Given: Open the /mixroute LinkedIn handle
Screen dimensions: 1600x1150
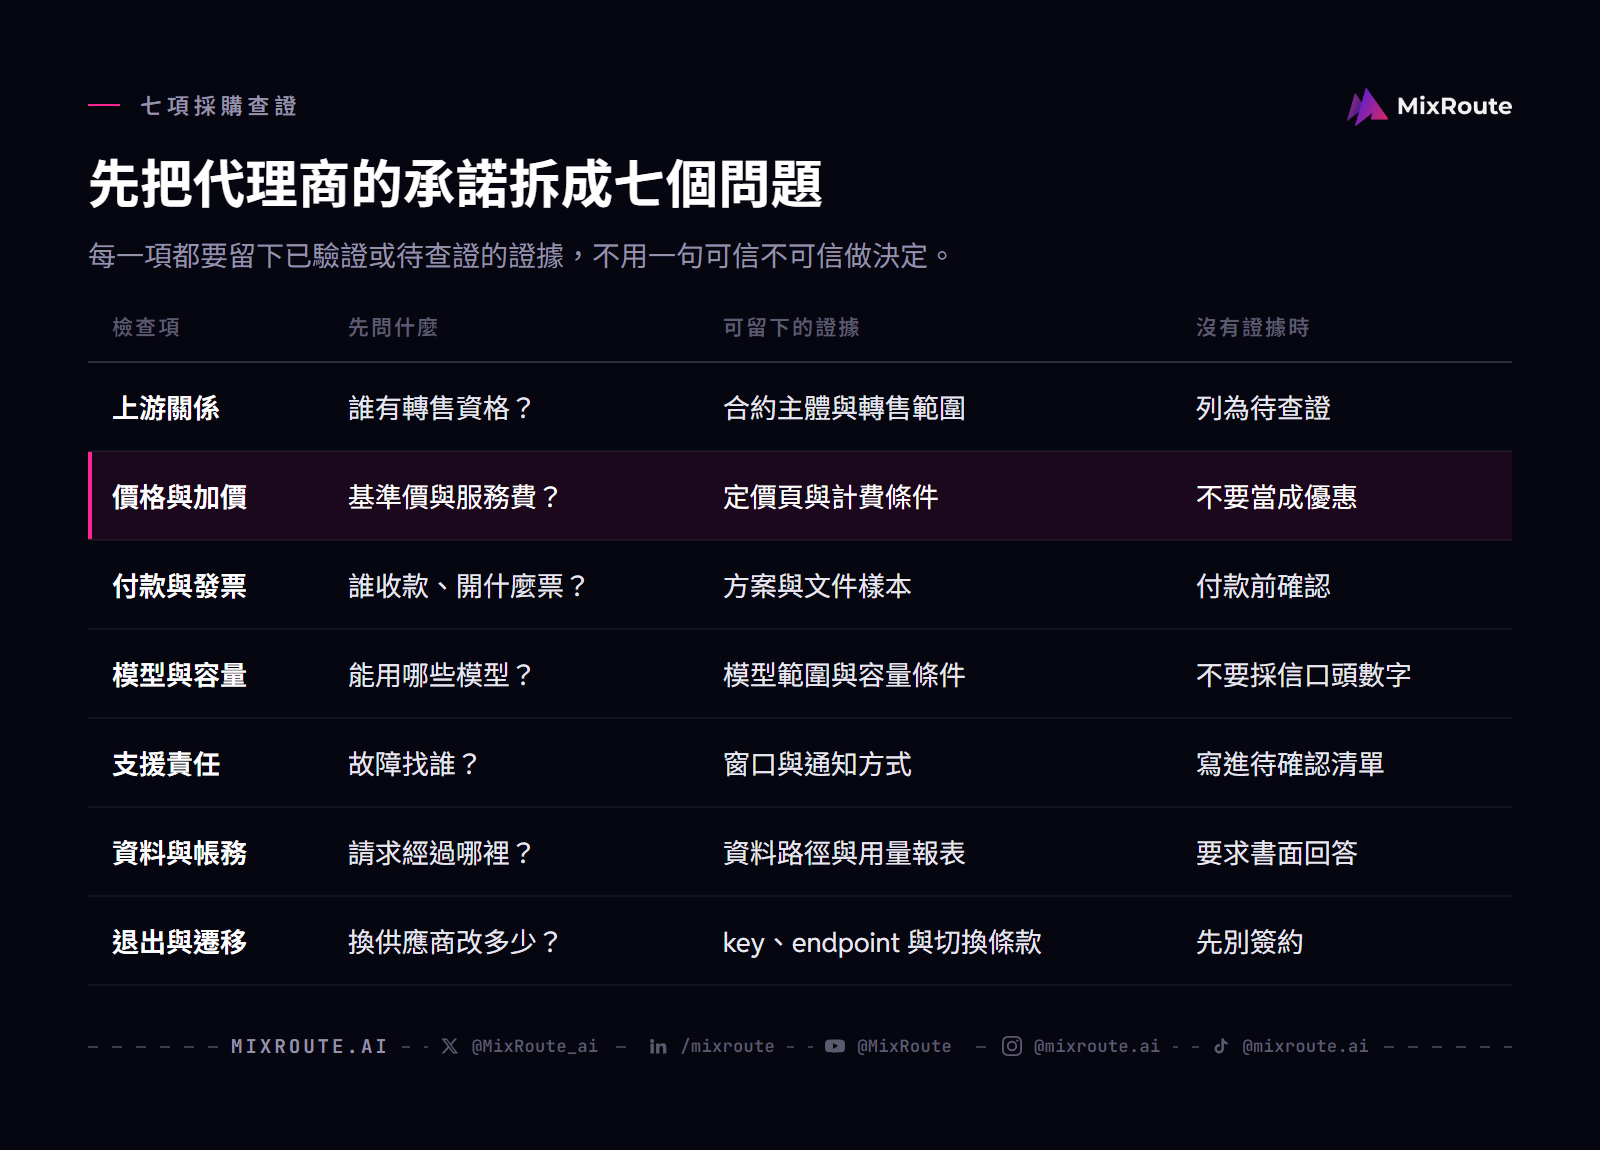Looking at the screenshot, I should [728, 1046].
